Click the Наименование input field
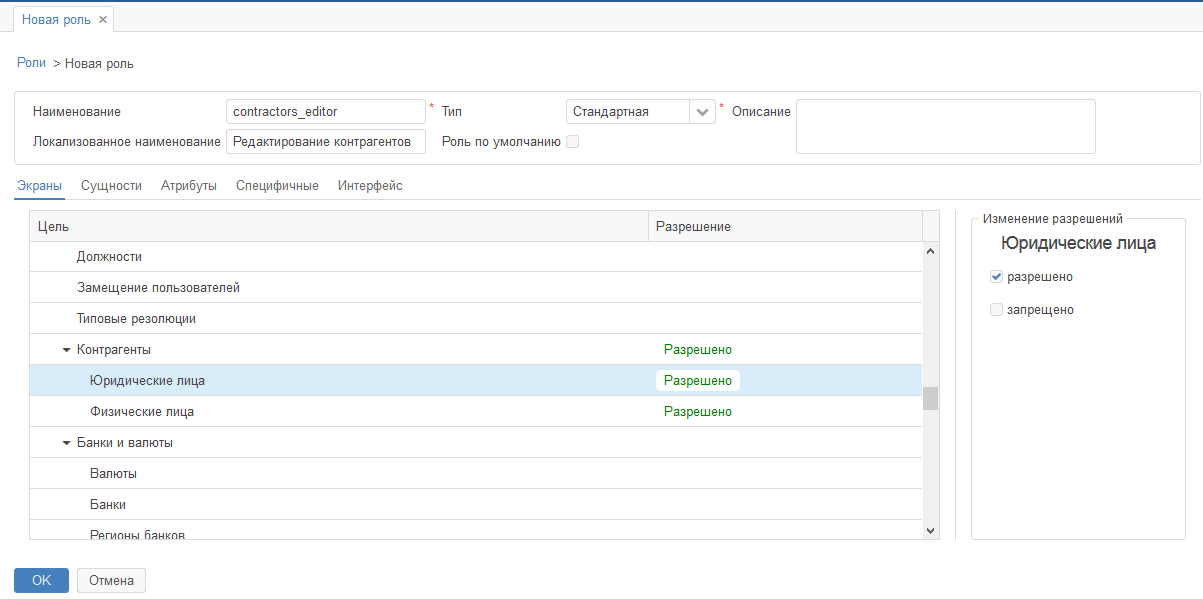1203x599 pixels. point(326,112)
